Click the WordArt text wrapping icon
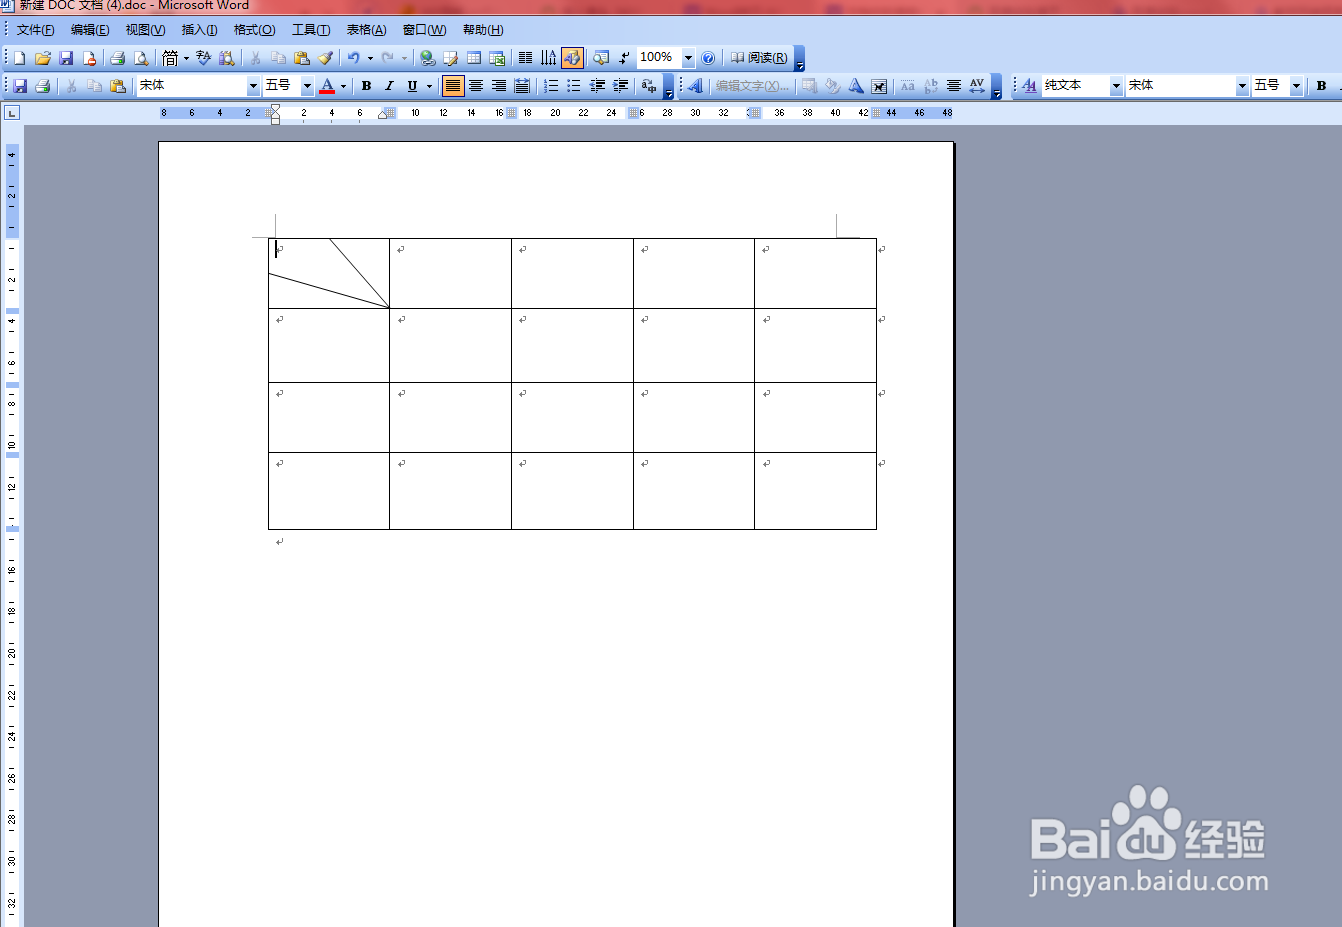The width and height of the screenshot is (1342, 927). pyautogui.click(x=879, y=86)
